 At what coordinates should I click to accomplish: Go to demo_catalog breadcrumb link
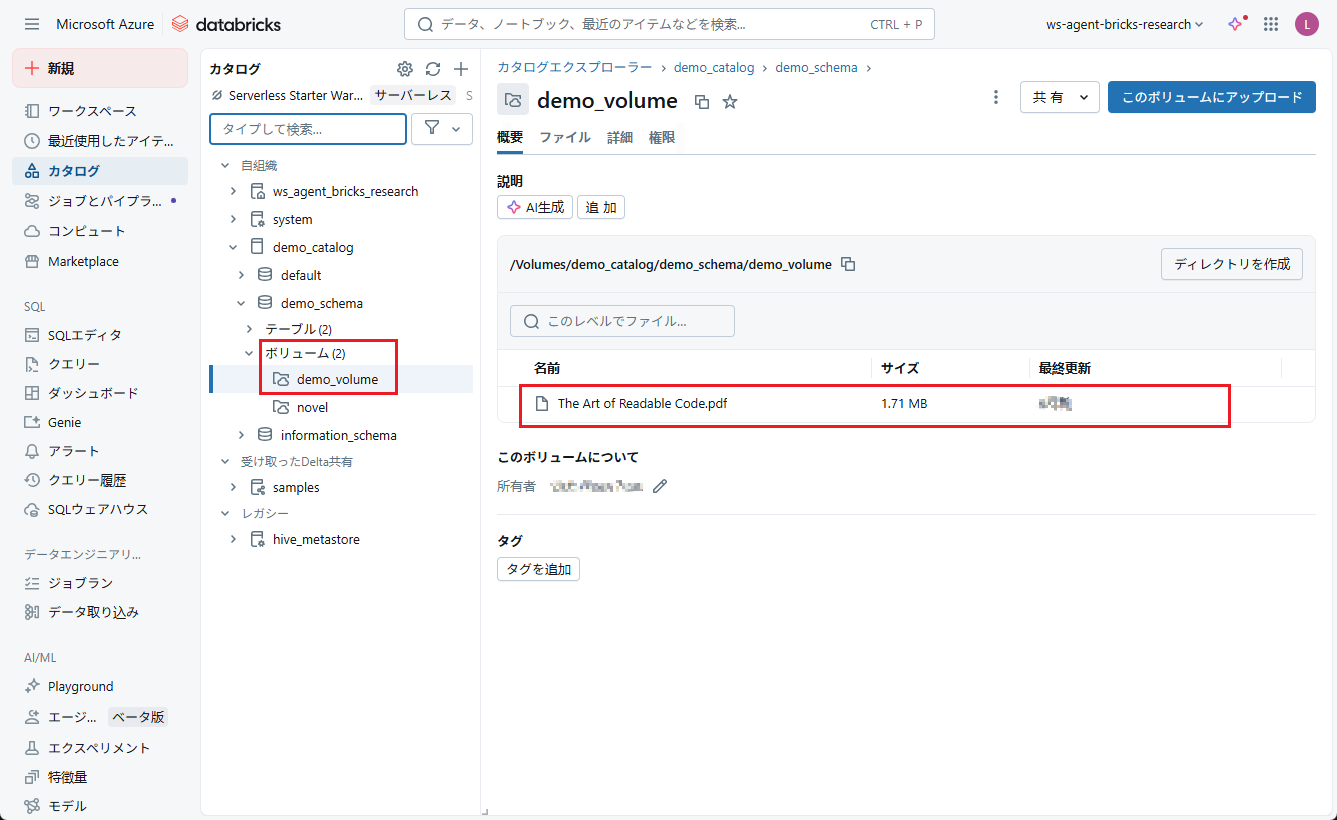tap(714, 68)
